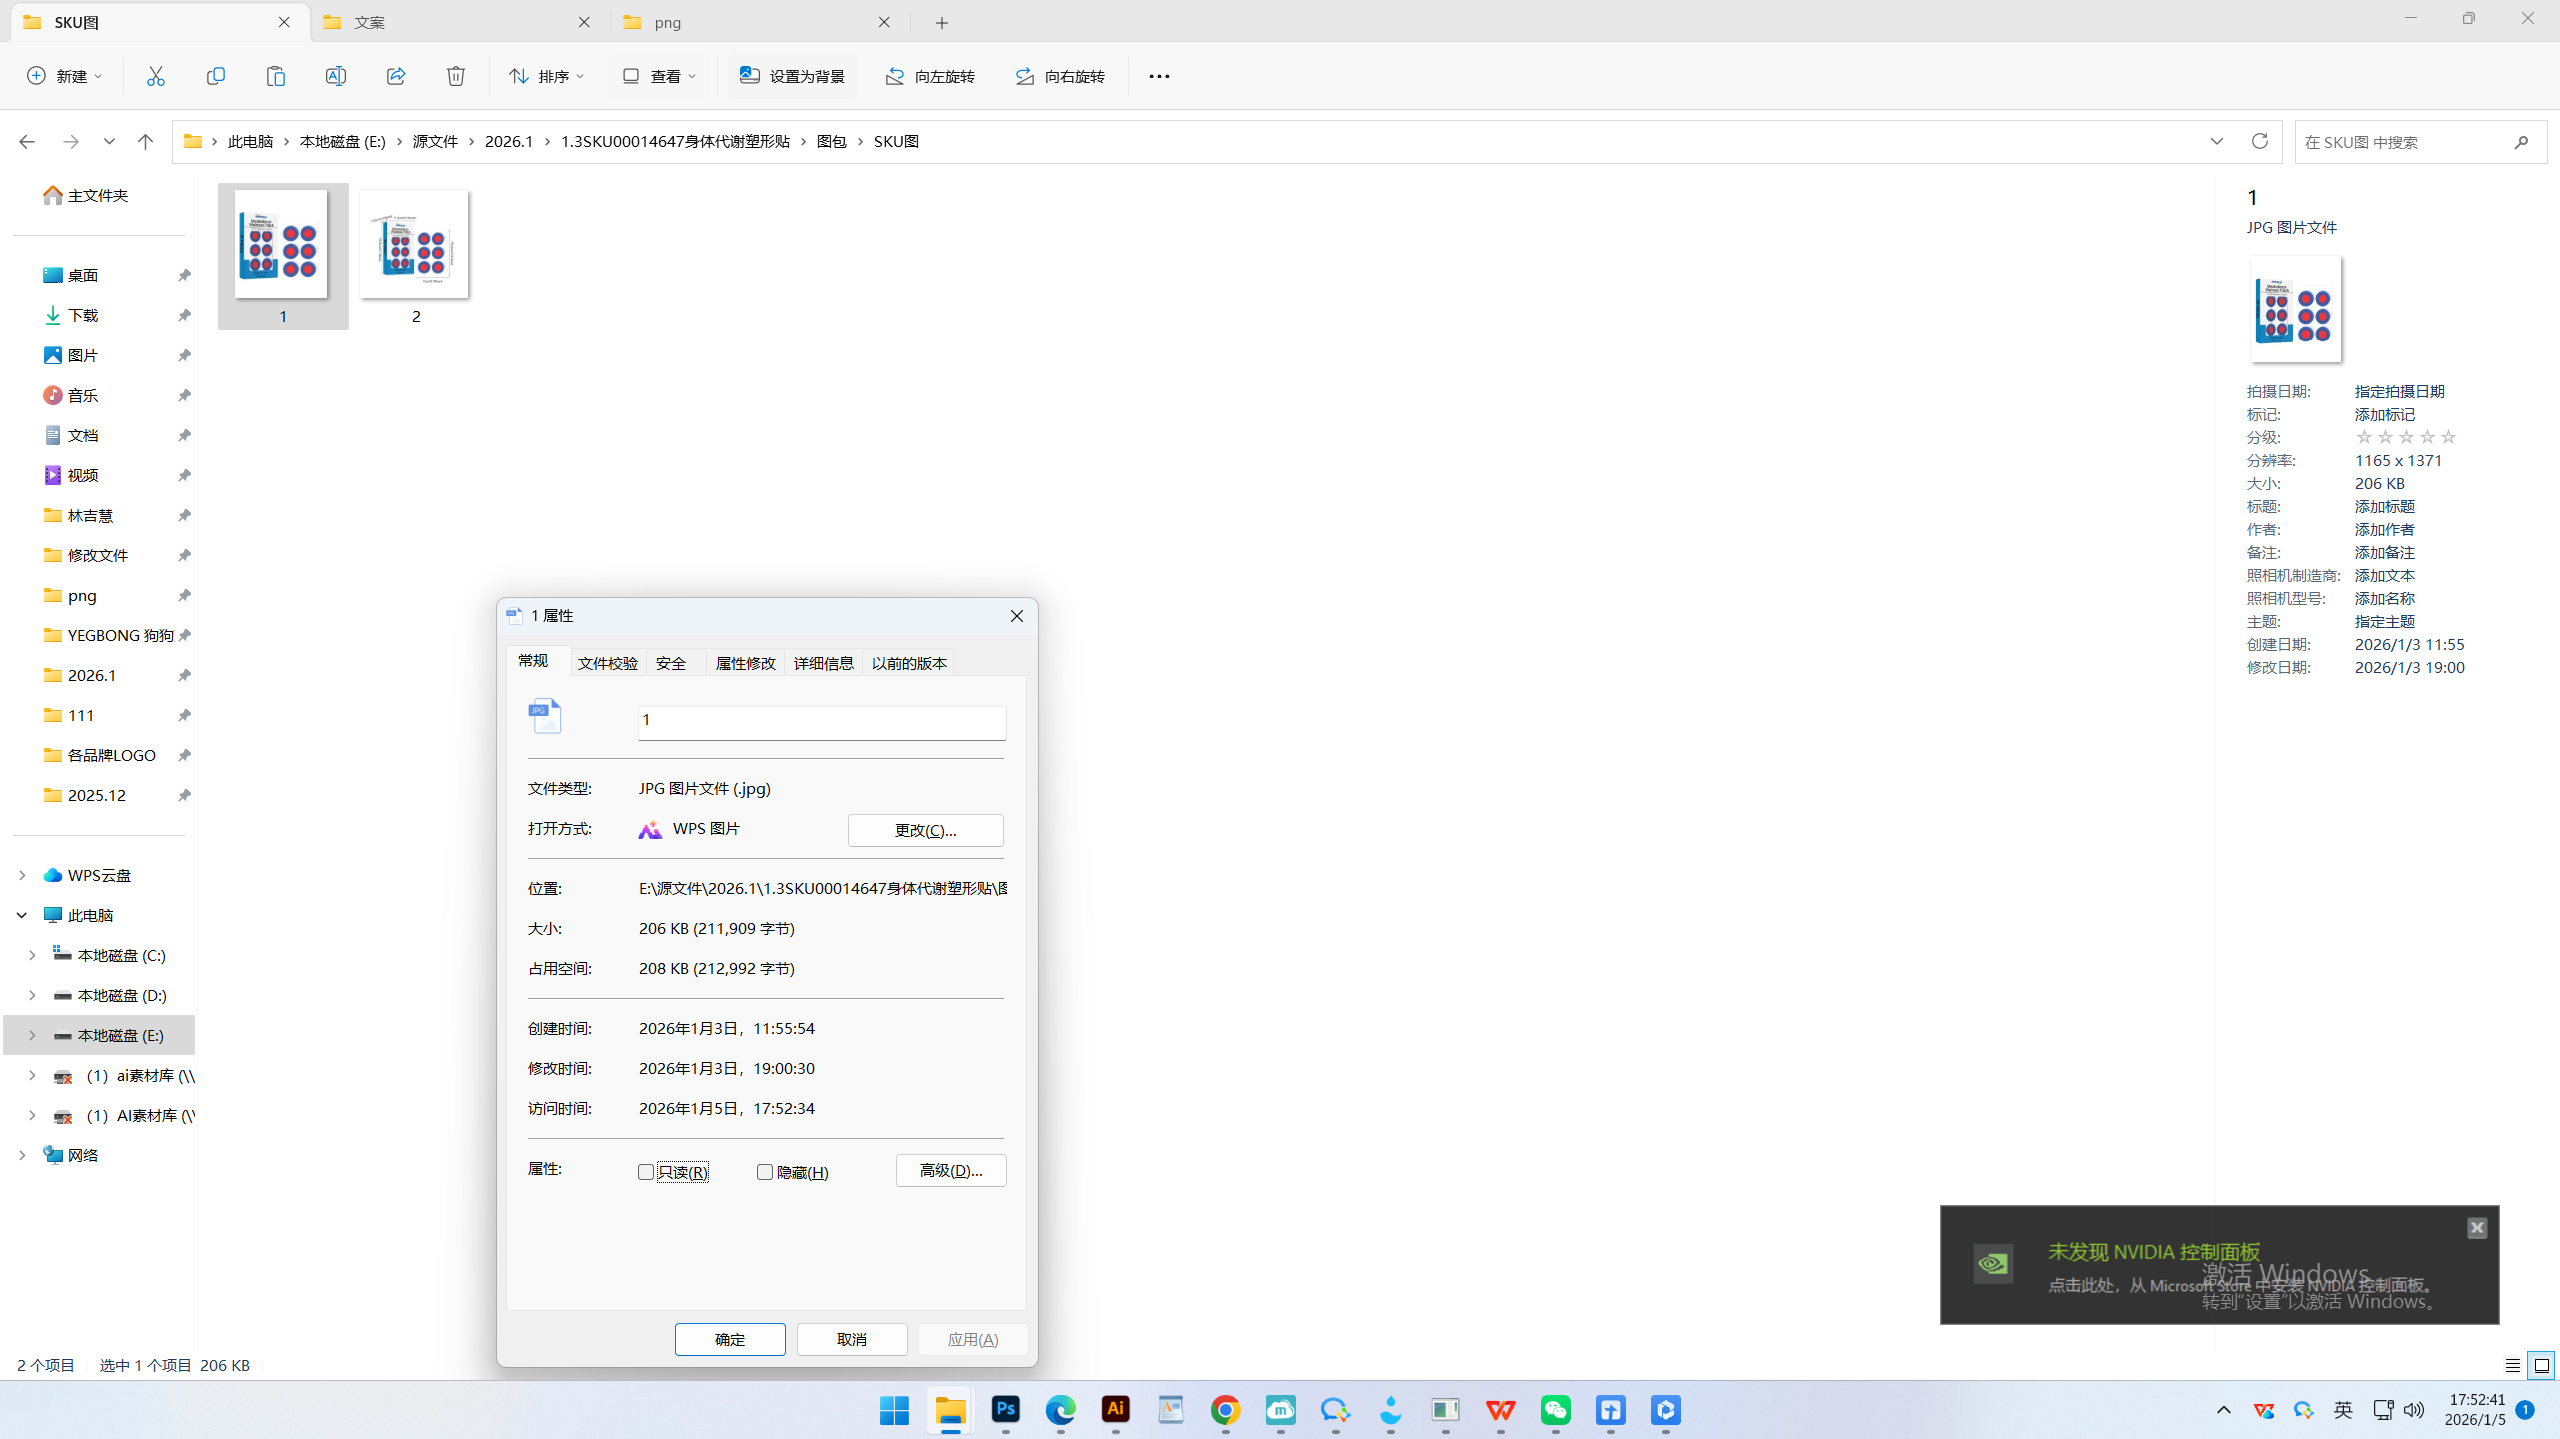Open 桌面 in the sidebar

point(83,275)
